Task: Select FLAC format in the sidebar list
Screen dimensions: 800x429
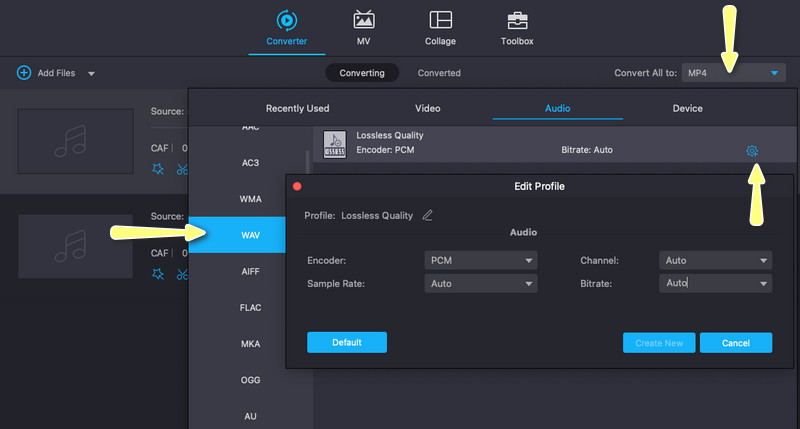Action: [x=250, y=307]
